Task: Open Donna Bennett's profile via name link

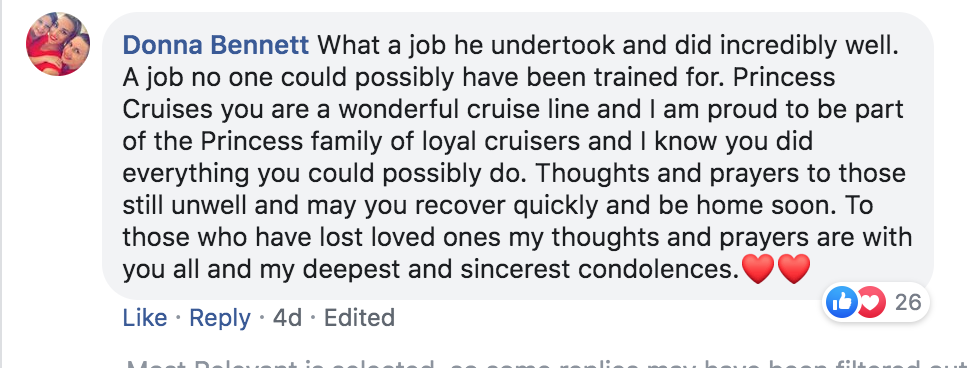Action: (216, 45)
